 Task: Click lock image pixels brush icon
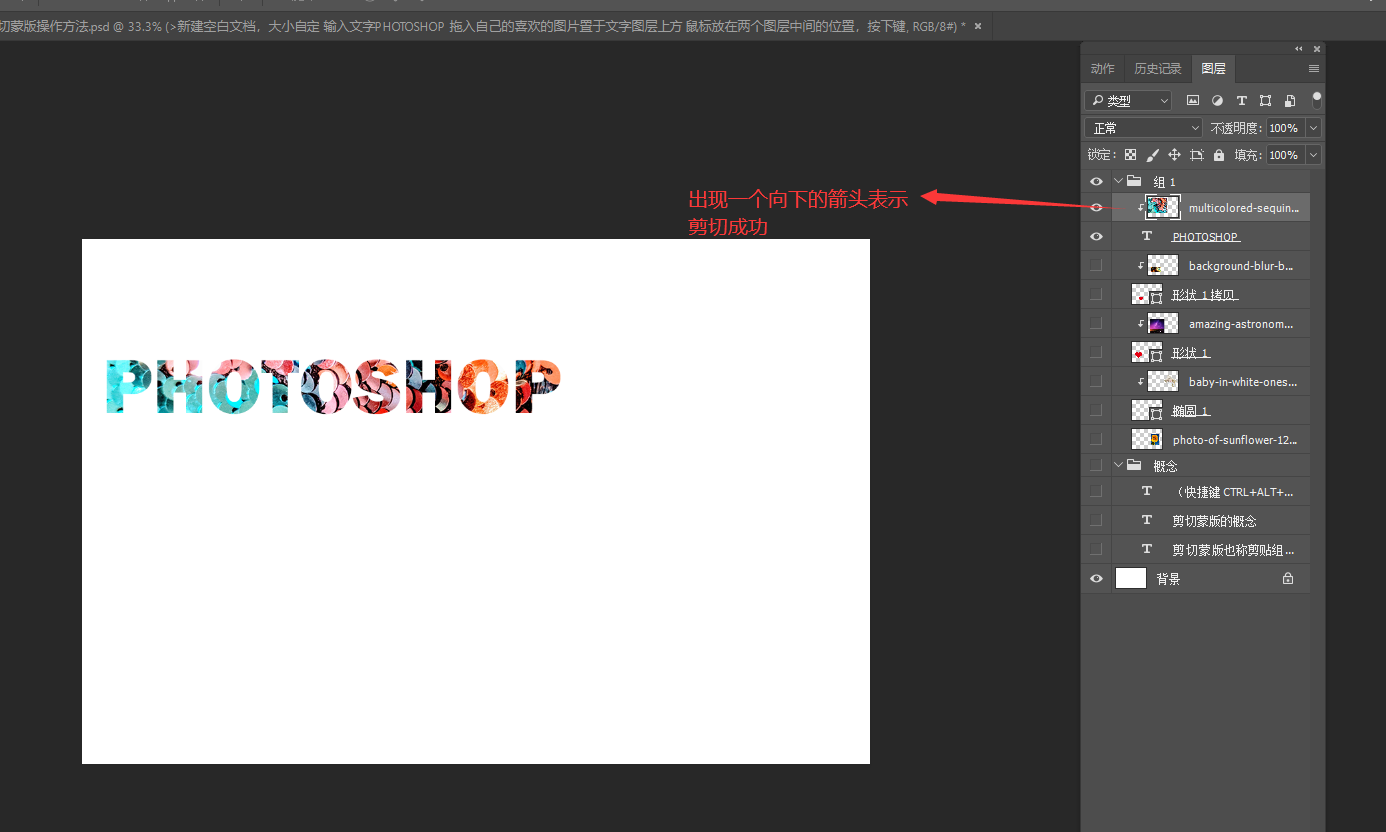(1152, 155)
